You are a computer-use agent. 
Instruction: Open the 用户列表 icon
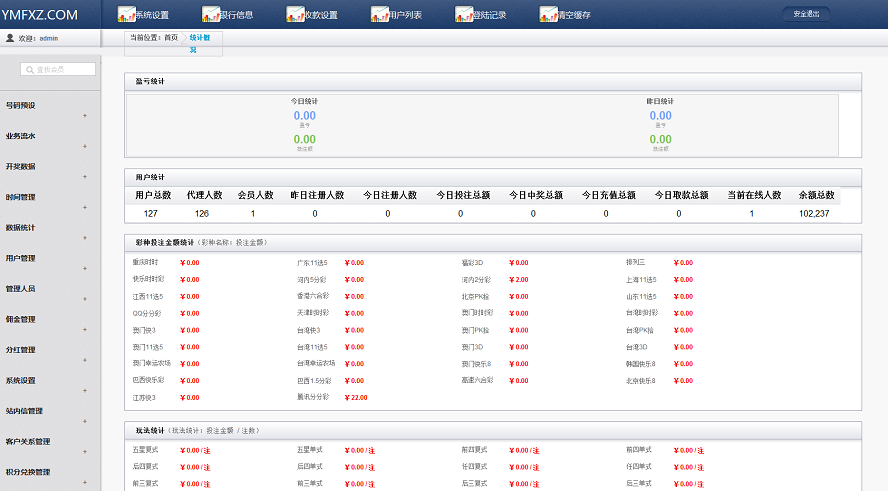379,15
